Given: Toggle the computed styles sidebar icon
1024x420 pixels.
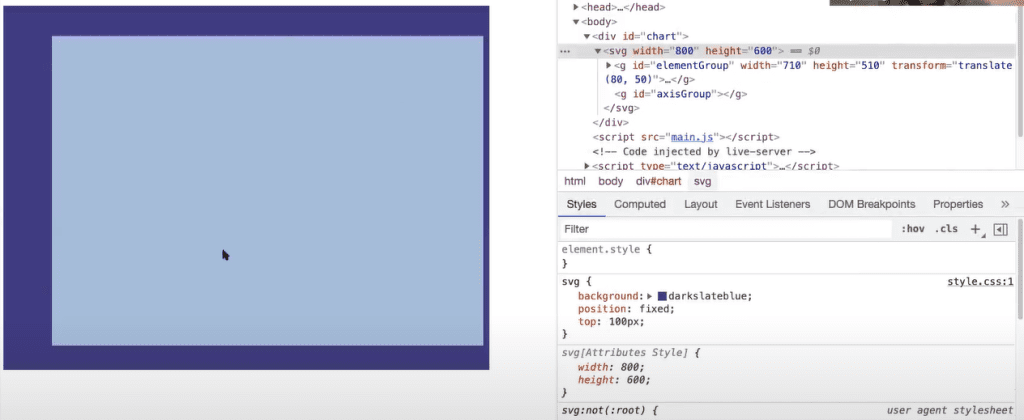Looking at the screenshot, I should pos(1000,229).
